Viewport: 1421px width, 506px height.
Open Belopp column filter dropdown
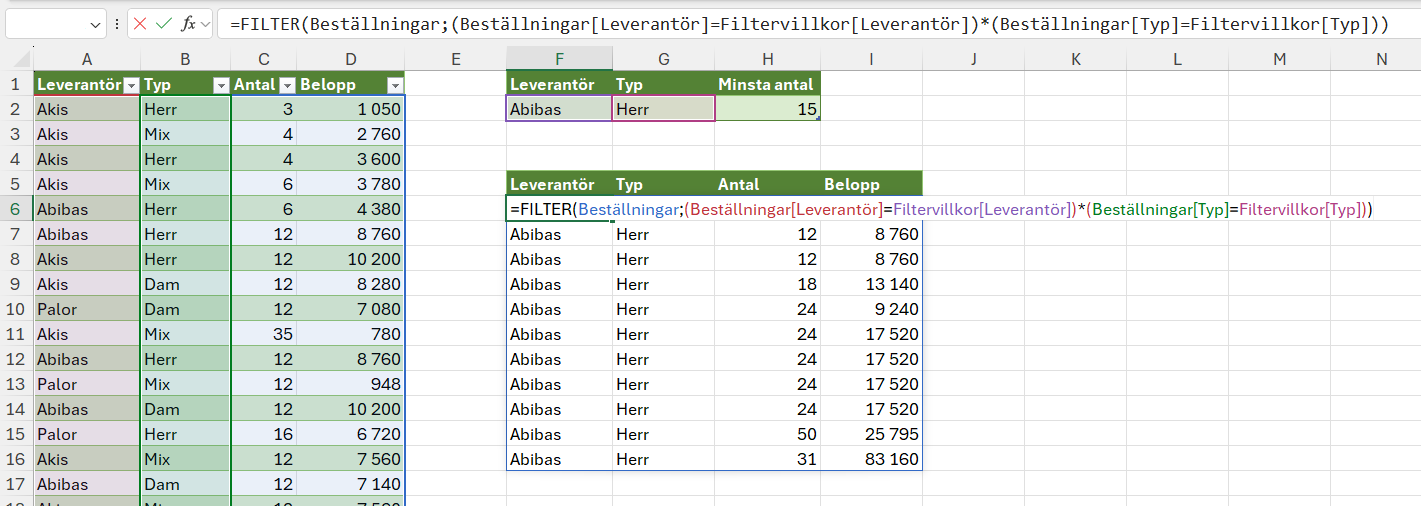(x=395, y=85)
